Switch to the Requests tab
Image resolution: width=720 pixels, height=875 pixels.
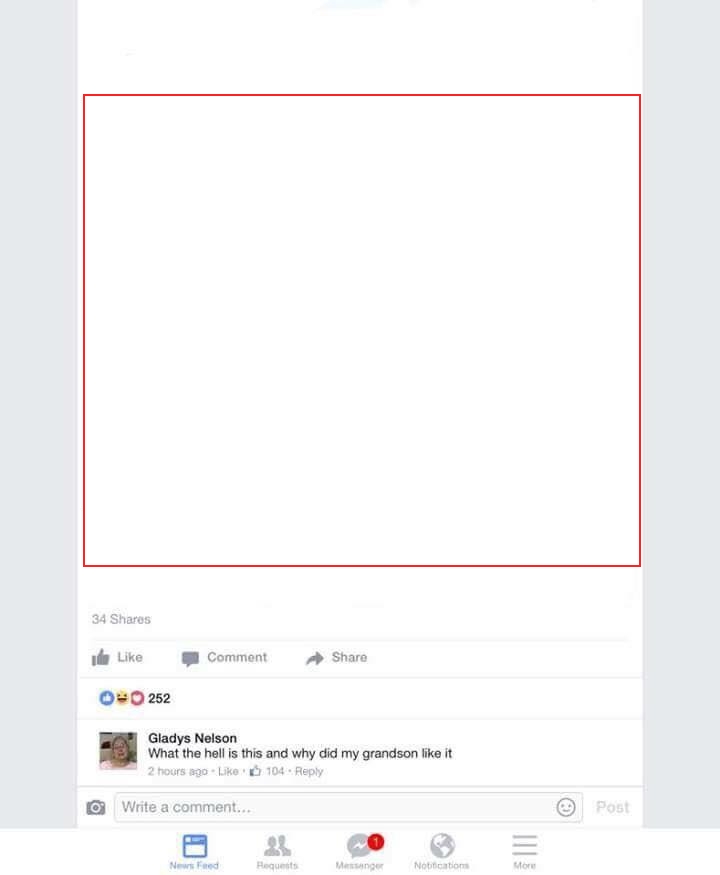pos(277,852)
